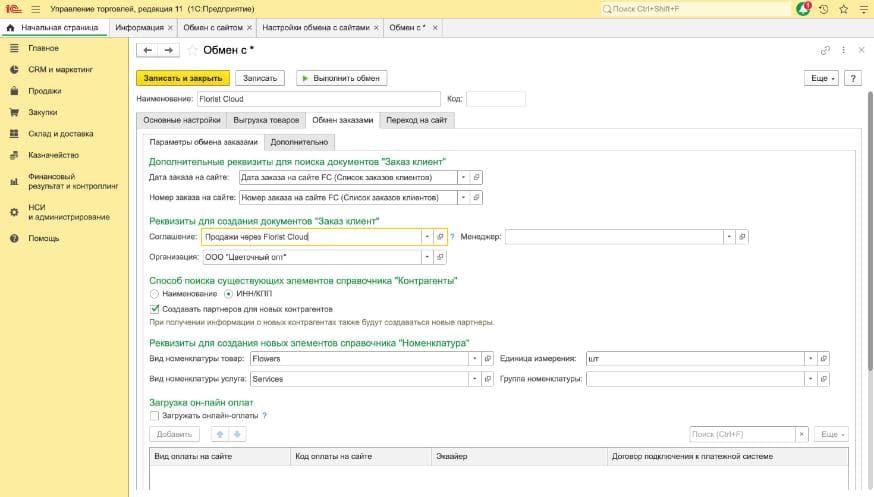This screenshot has height=497, width=874.
Task: Focus the Наименование field Florist Cloud
Action: pyautogui.click(x=318, y=99)
